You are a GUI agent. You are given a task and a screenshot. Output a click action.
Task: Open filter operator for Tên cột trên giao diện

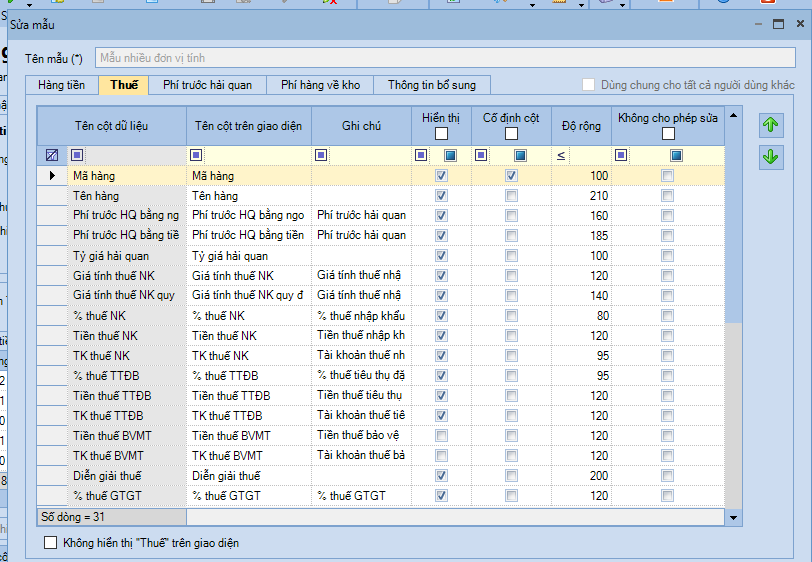coord(196,155)
